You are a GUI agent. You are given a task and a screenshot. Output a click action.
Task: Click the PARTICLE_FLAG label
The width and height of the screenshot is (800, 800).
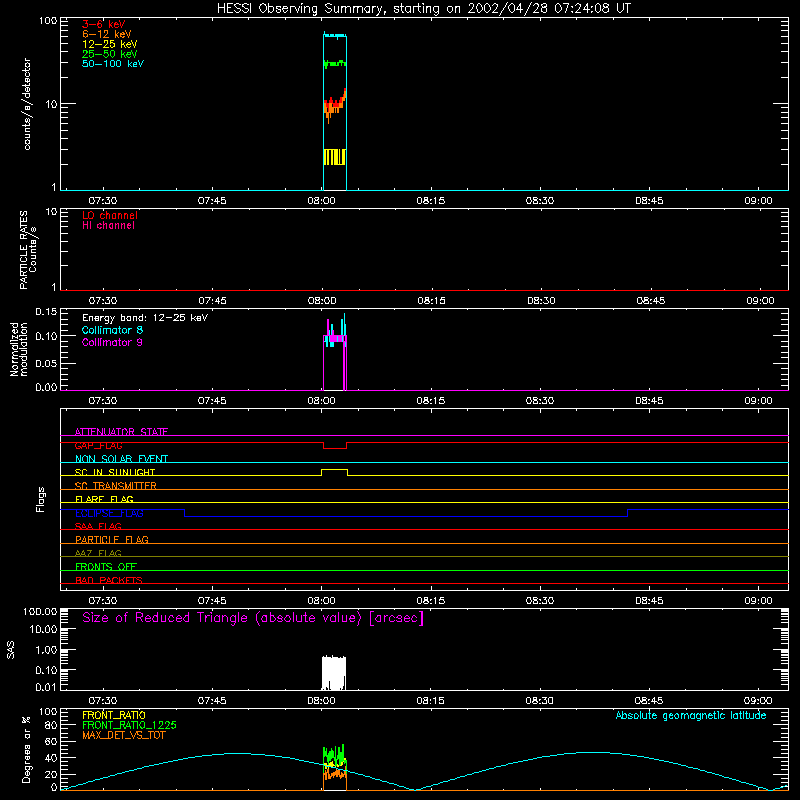pyautogui.click(x=112, y=539)
